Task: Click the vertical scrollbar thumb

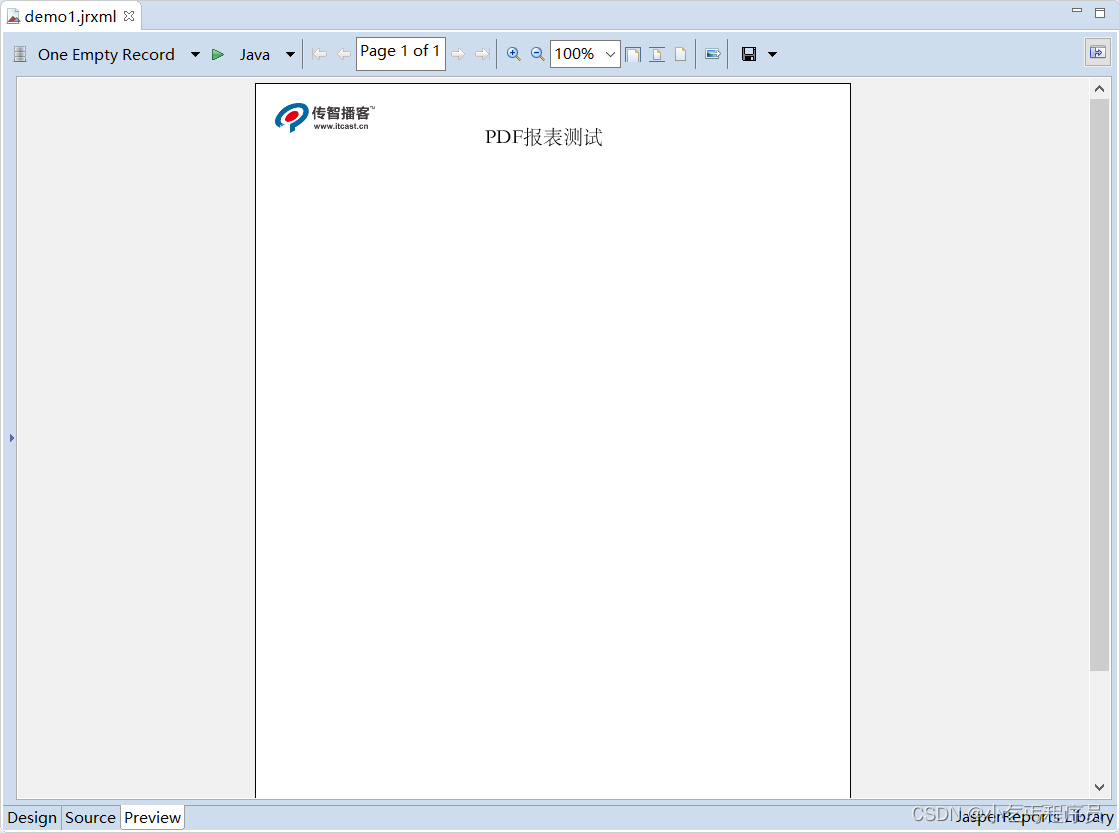Action: click(x=1099, y=385)
